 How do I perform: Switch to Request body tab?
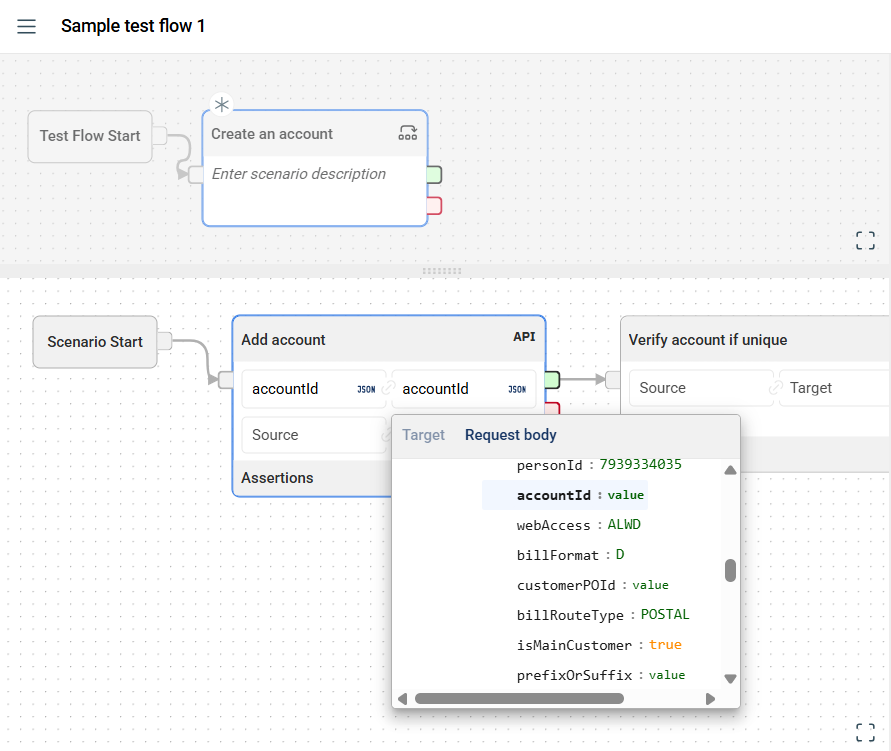point(510,435)
